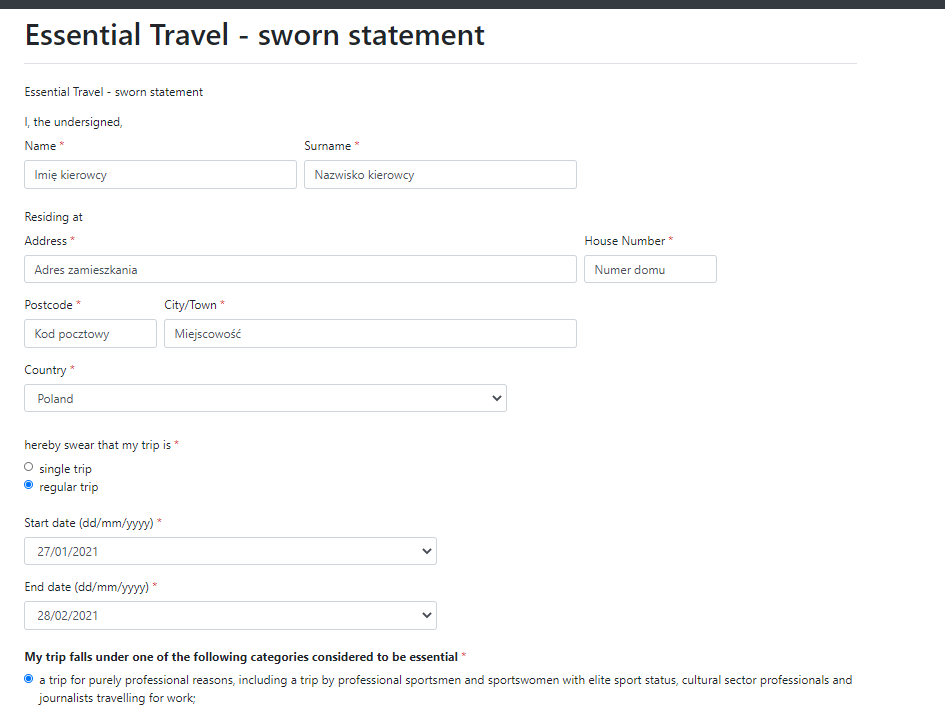
Task: Click the single trip label text
Action: click(x=66, y=469)
